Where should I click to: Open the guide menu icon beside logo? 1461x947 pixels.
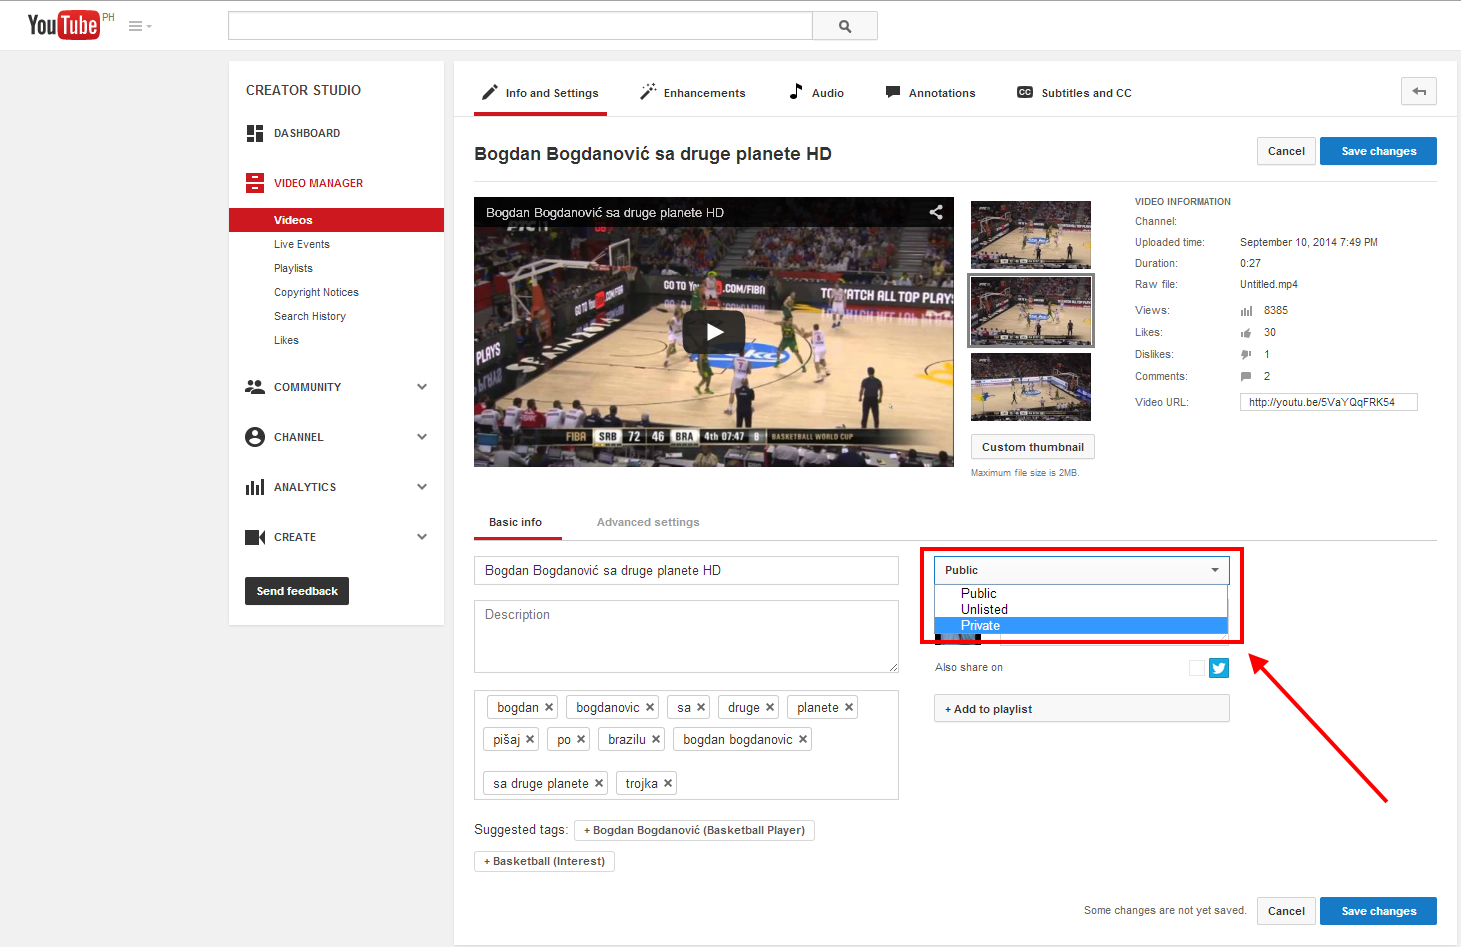(139, 26)
